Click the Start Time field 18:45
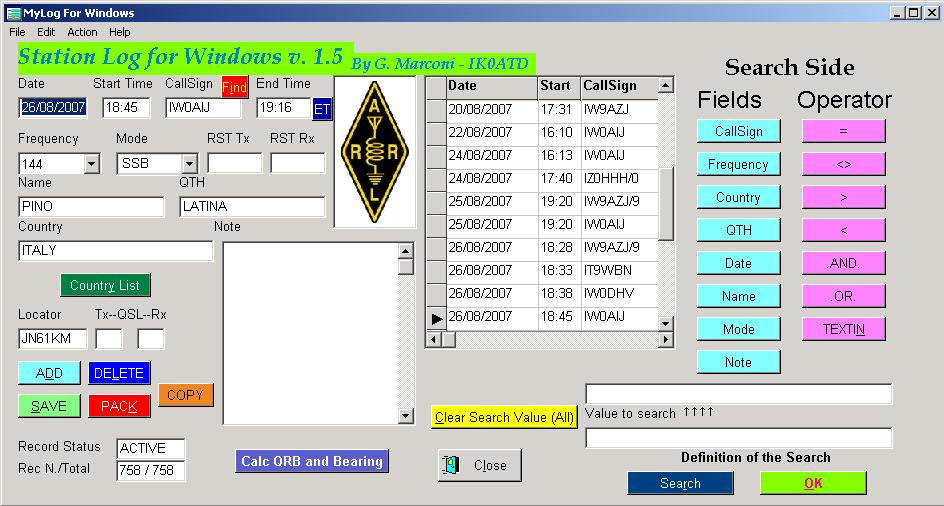The height and width of the screenshot is (506, 944). pyautogui.click(x=125, y=108)
